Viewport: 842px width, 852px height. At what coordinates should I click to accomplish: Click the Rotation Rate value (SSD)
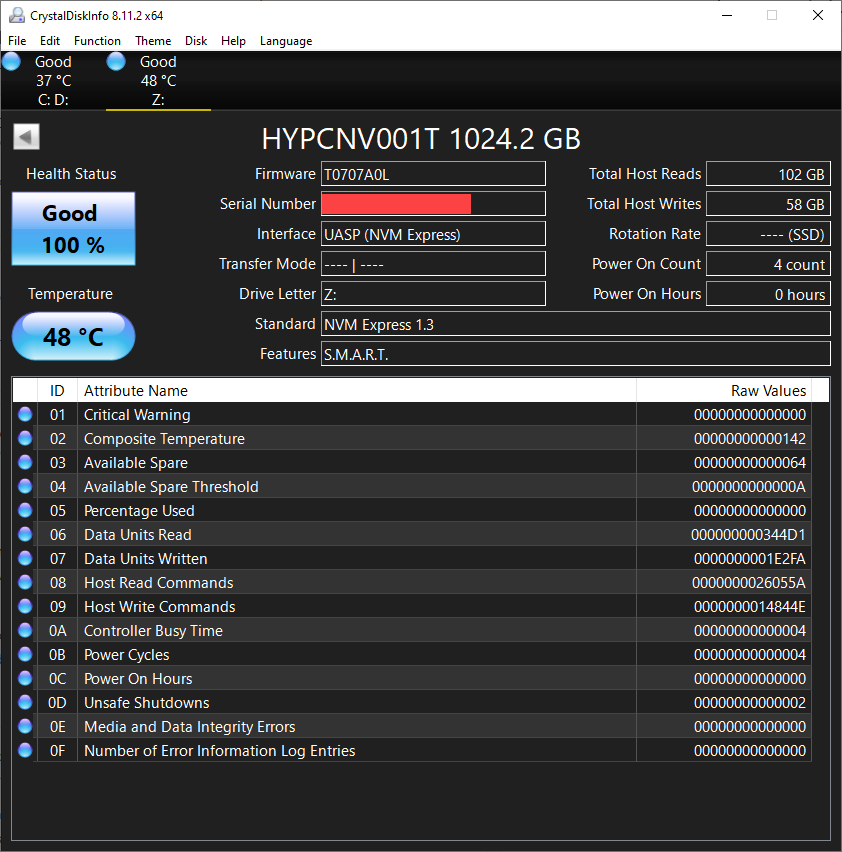(768, 234)
